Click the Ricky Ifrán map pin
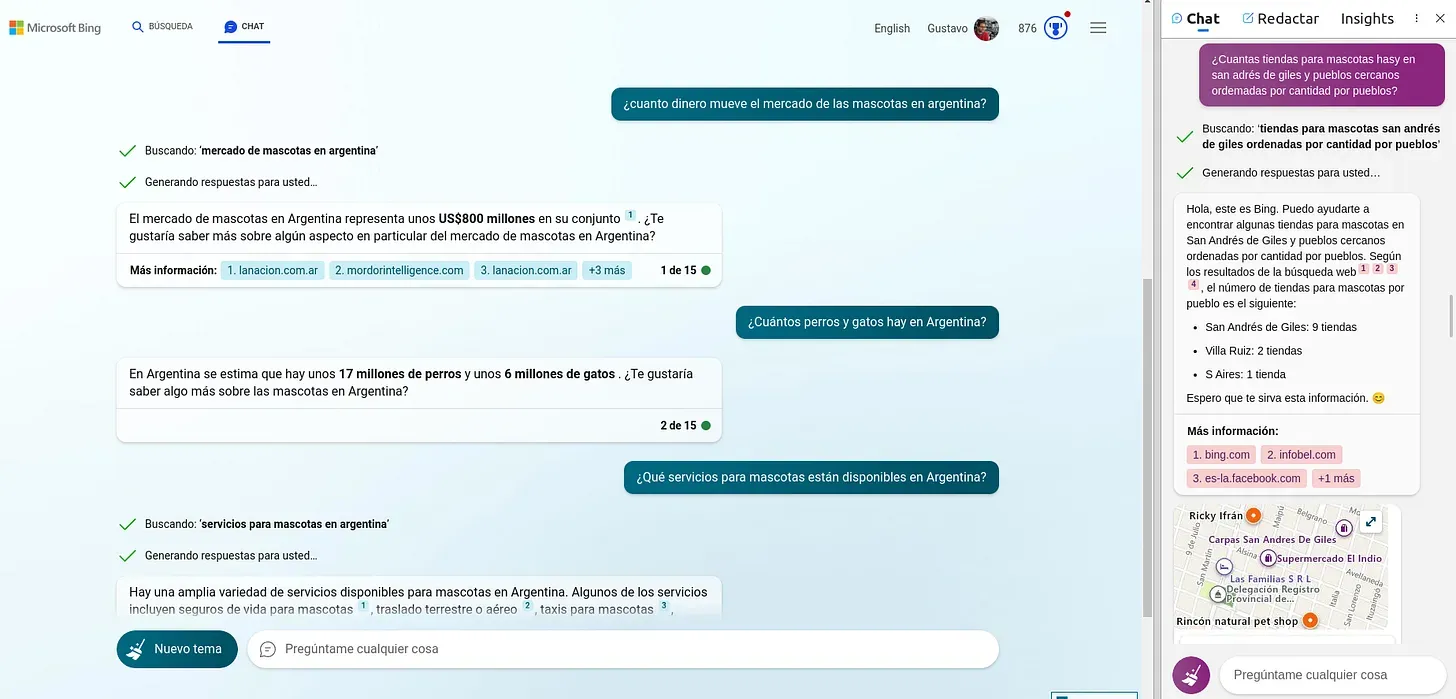Screen dimensions: 1456x699 [x=1253, y=515]
